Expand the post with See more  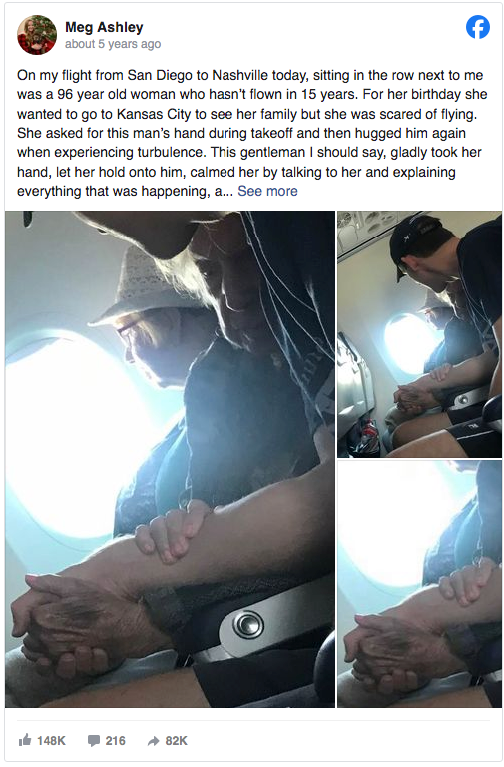click(x=267, y=191)
